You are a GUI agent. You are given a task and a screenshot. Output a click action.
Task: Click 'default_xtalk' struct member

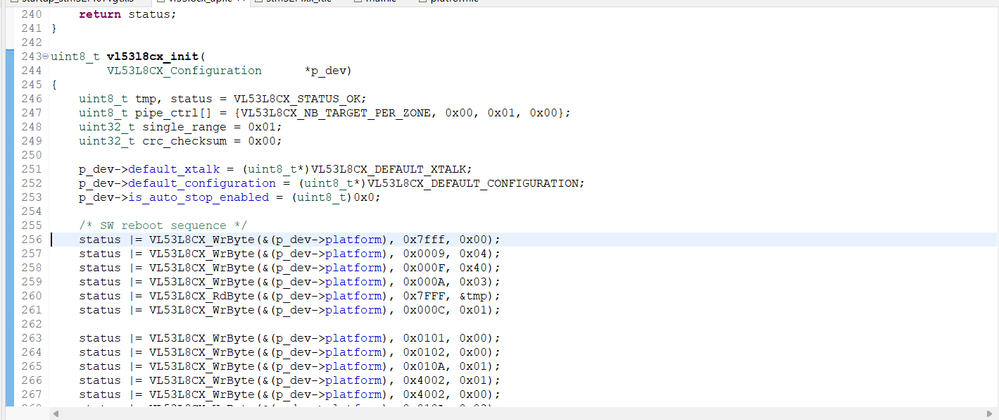[174, 170]
